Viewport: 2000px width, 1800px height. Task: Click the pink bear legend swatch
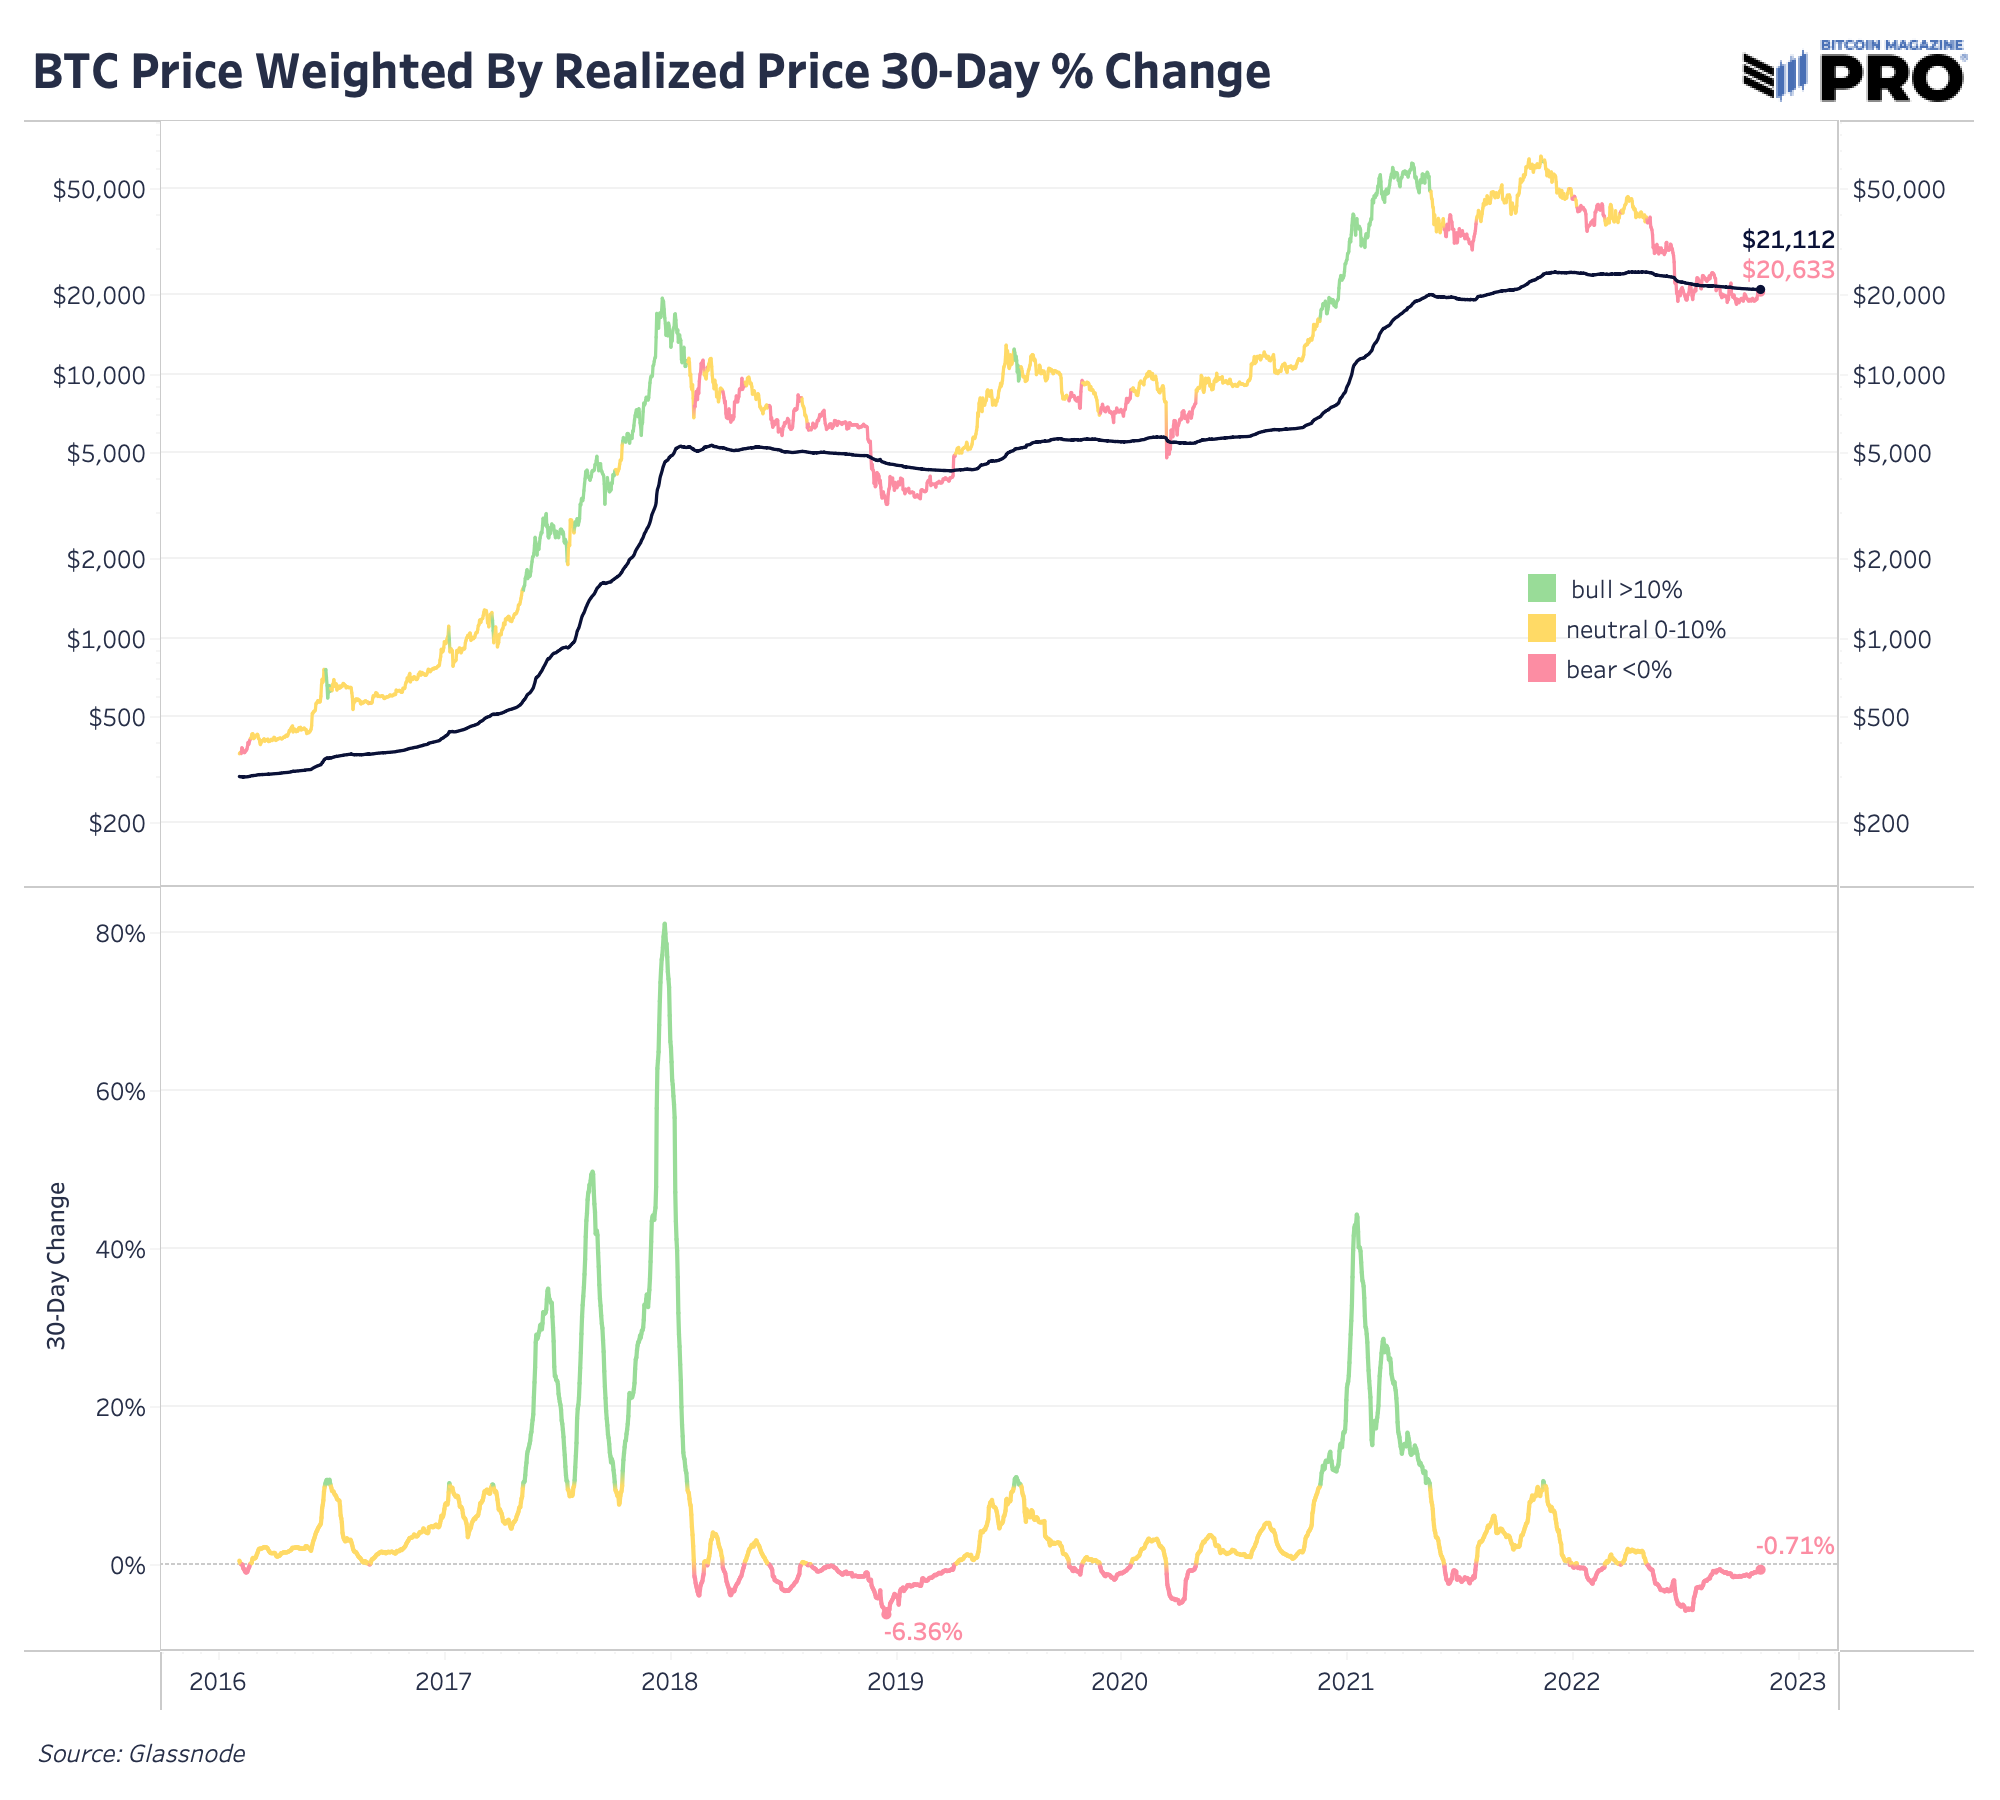click(x=1541, y=669)
